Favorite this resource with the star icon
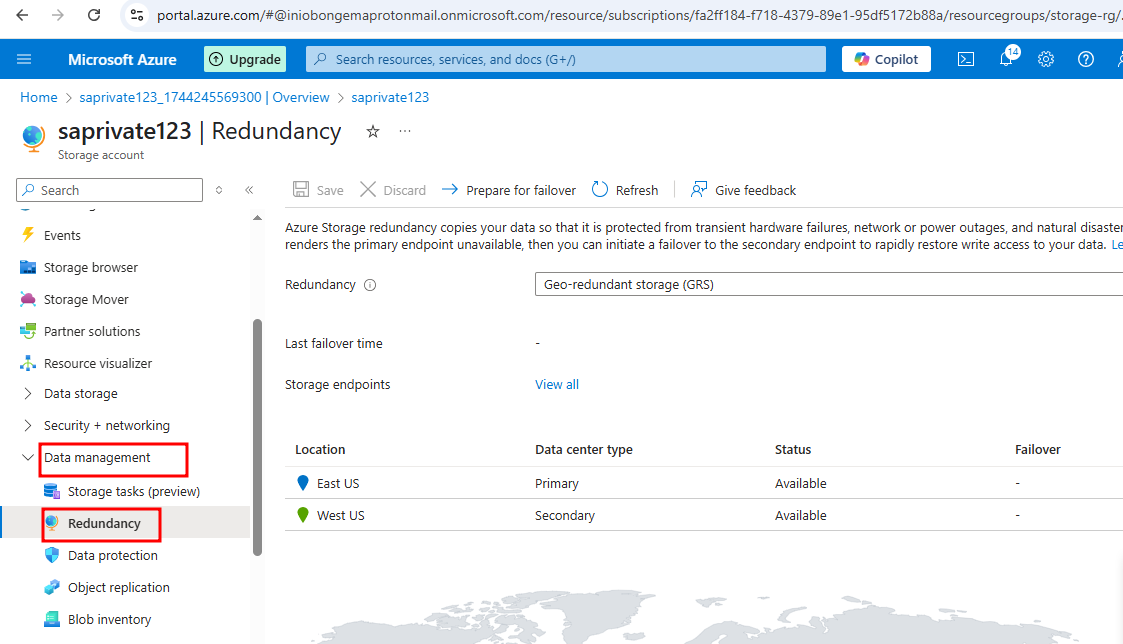This screenshot has width=1123, height=644. pos(373,131)
